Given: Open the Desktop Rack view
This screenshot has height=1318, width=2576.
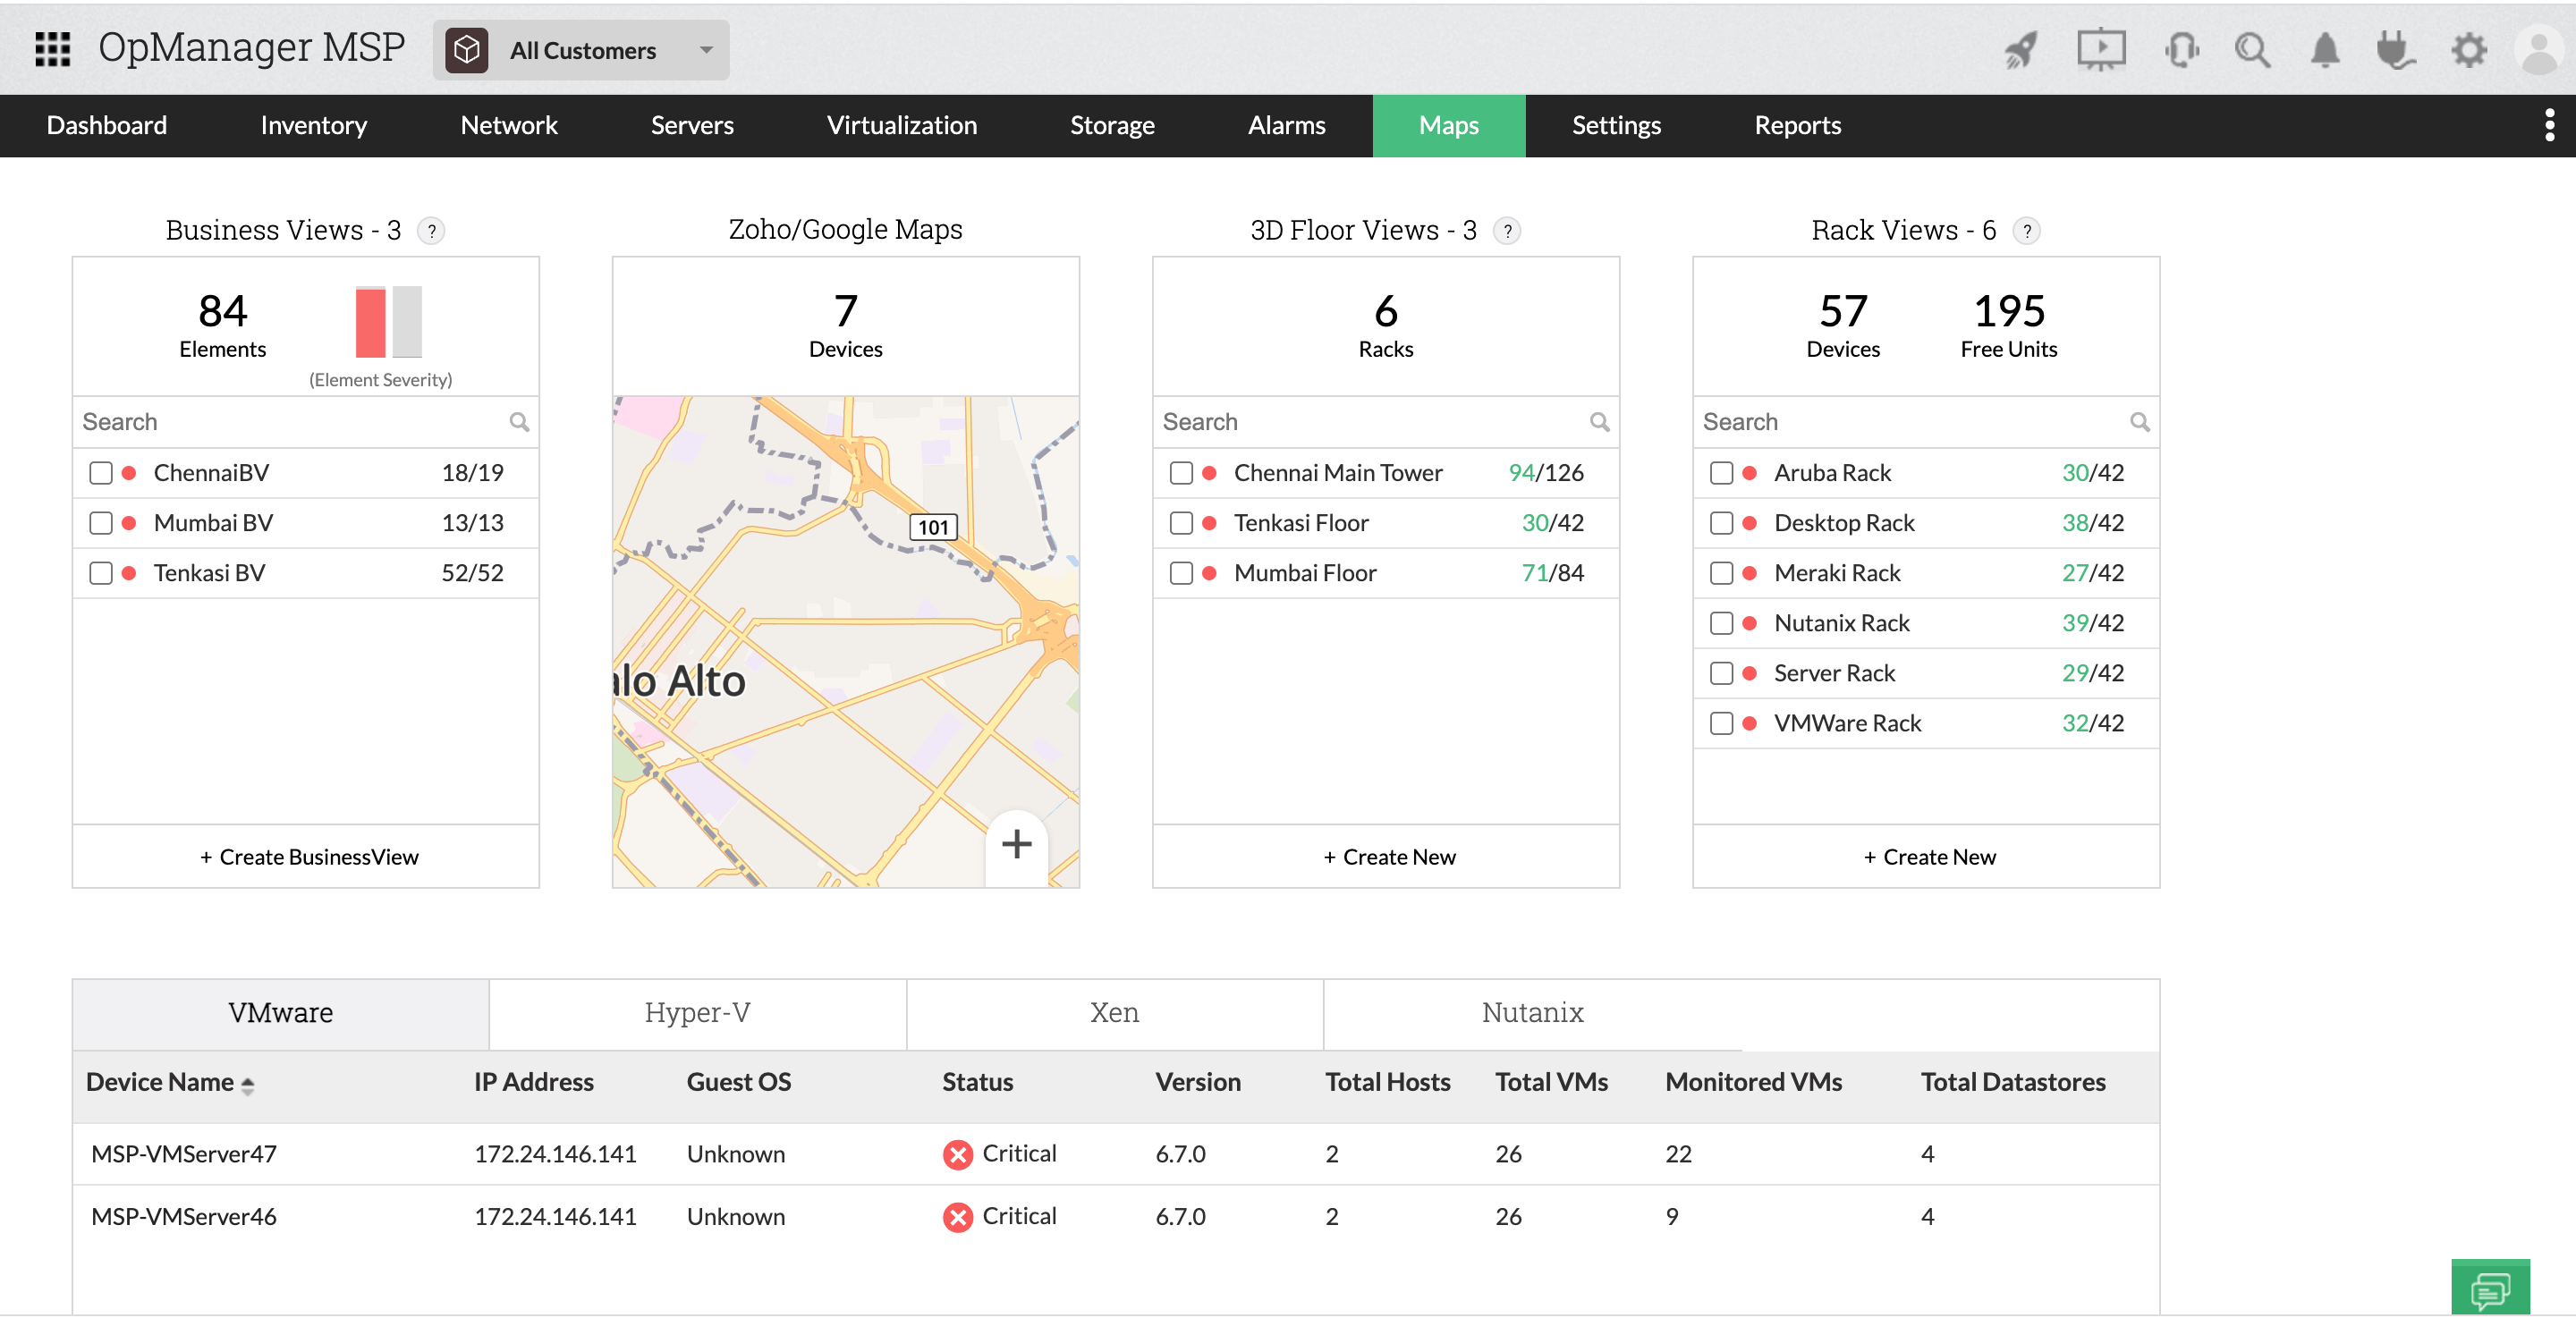Looking at the screenshot, I should tap(1844, 523).
